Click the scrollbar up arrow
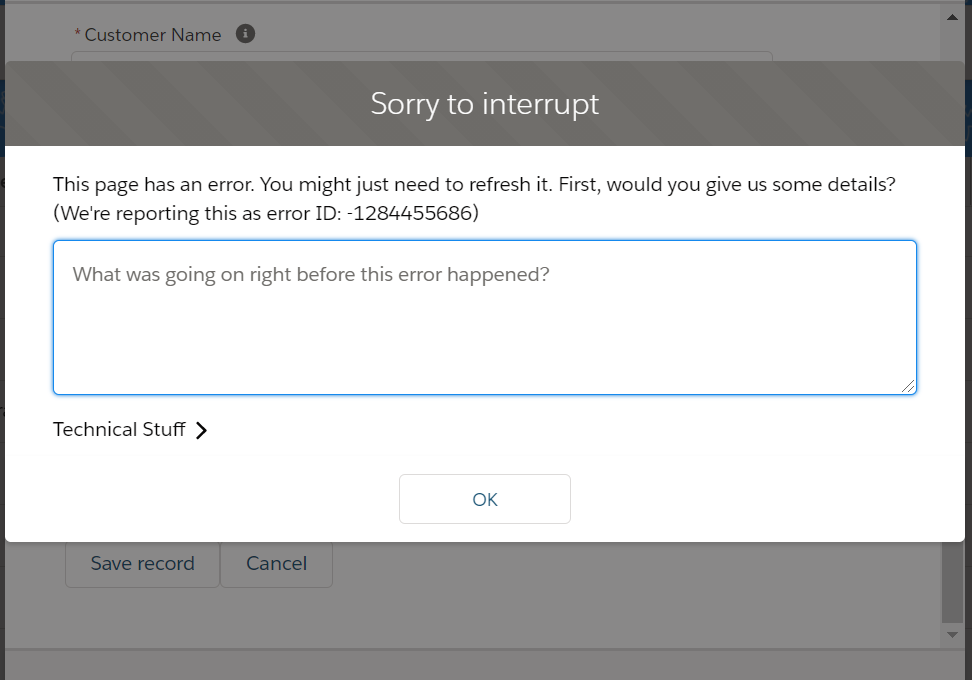 coord(953,15)
